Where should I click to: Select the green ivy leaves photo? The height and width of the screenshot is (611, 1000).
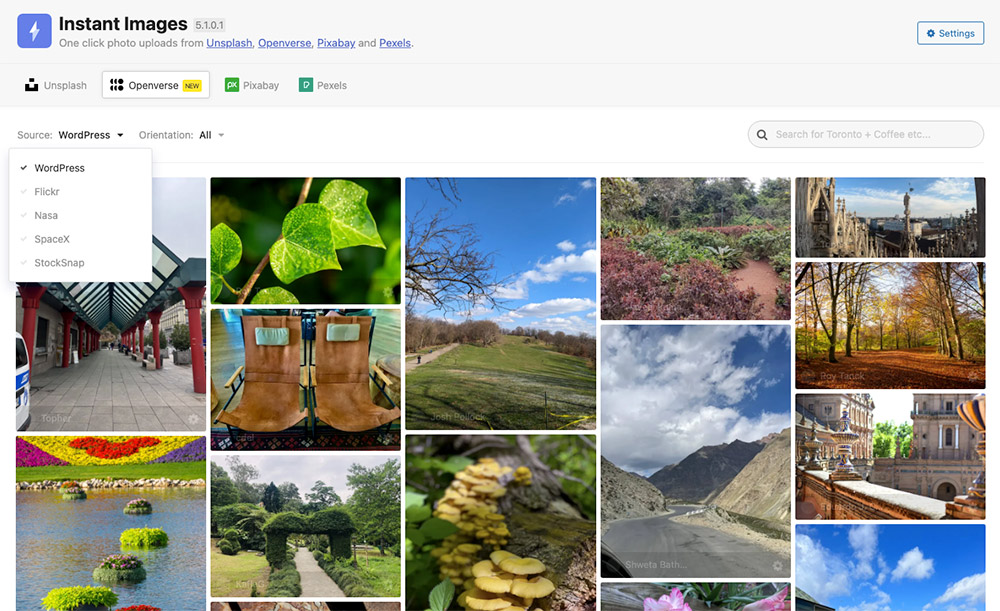pyautogui.click(x=305, y=240)
